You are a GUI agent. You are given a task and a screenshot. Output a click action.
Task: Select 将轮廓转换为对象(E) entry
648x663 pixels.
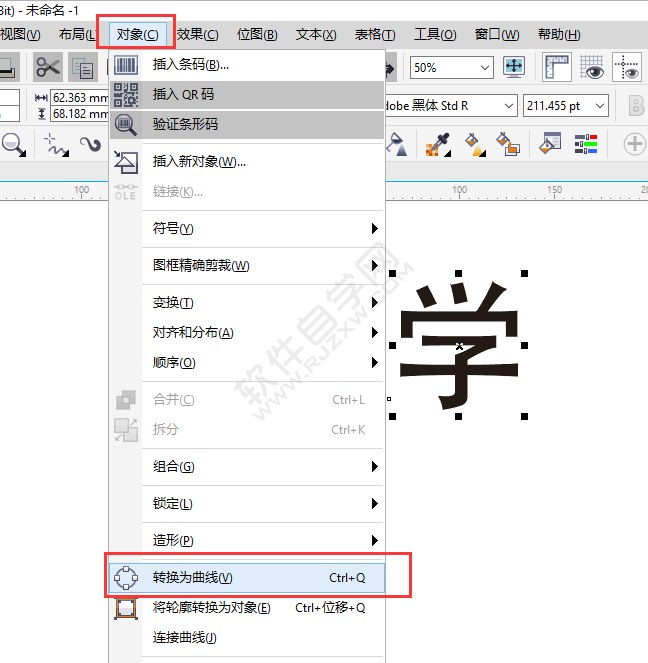point(247,608)
